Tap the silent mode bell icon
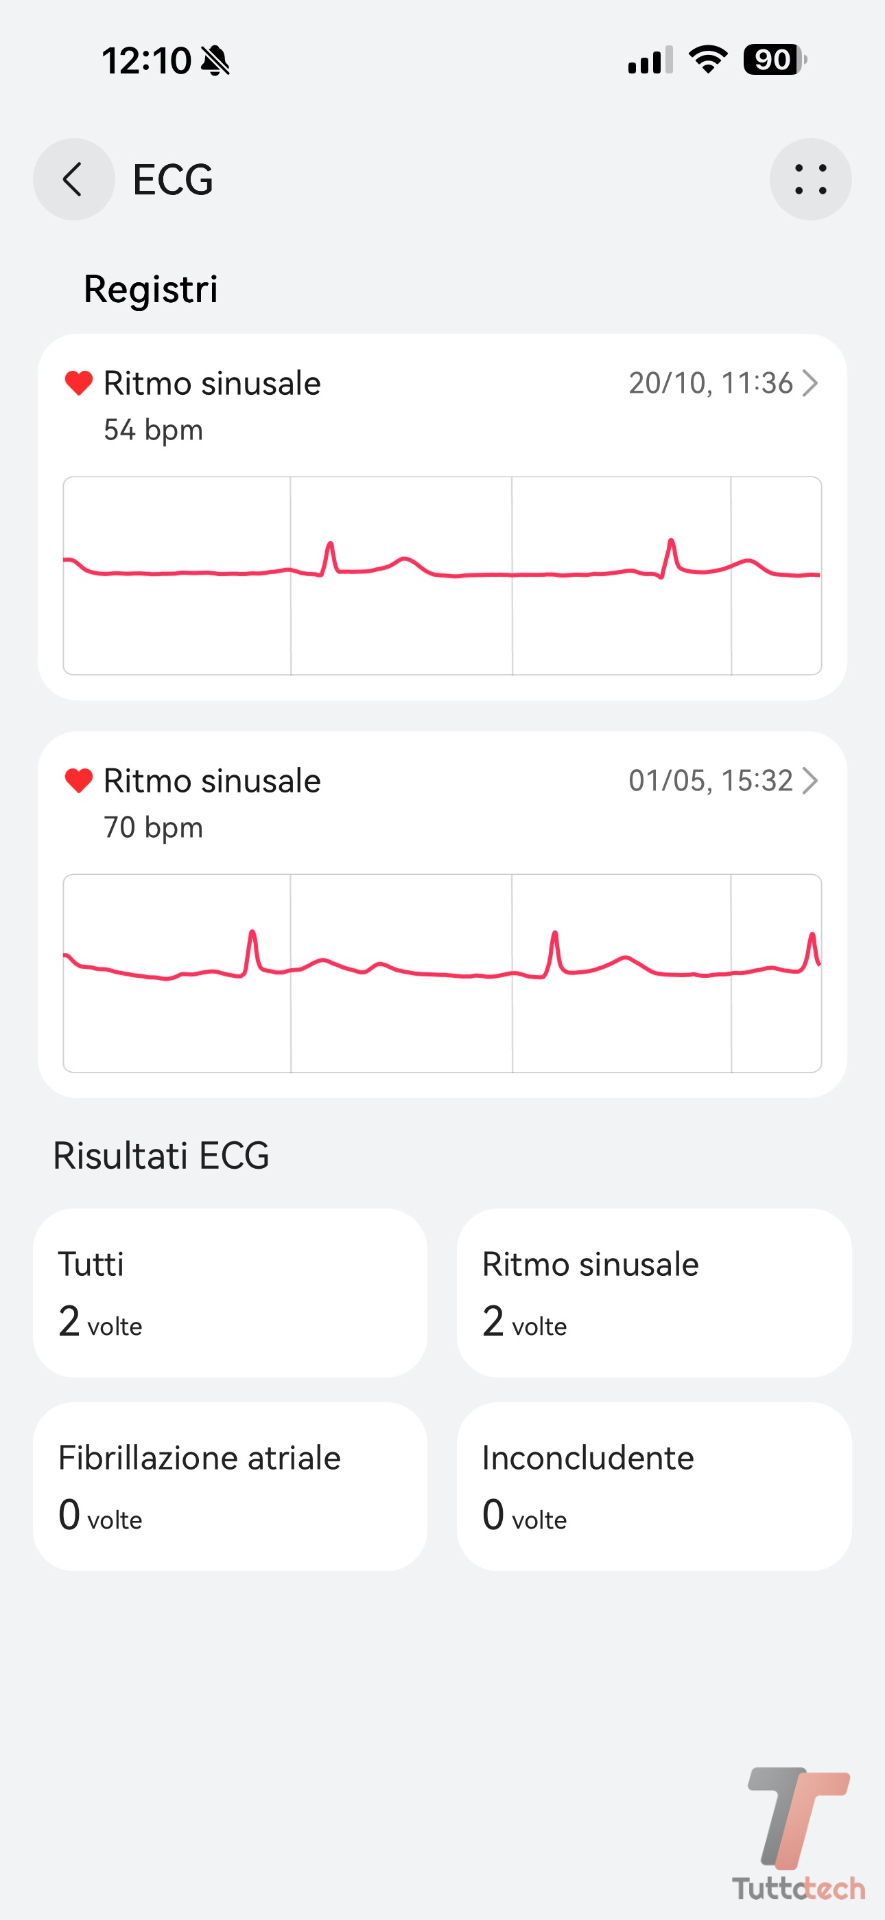This screenshot has width=885, height=1920. pyautogui.click(x=215, y=61)
